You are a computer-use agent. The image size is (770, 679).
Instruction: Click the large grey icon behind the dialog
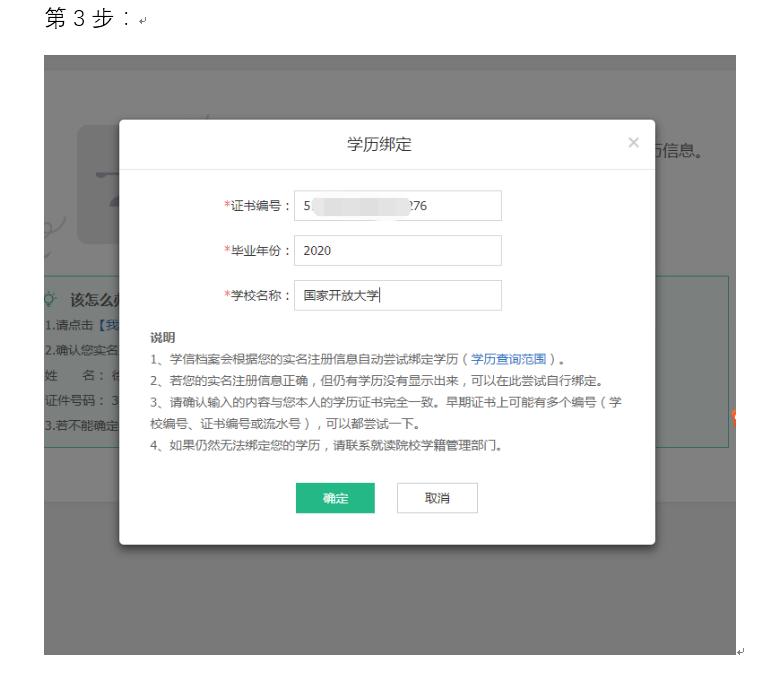click(x=98, y=185)
